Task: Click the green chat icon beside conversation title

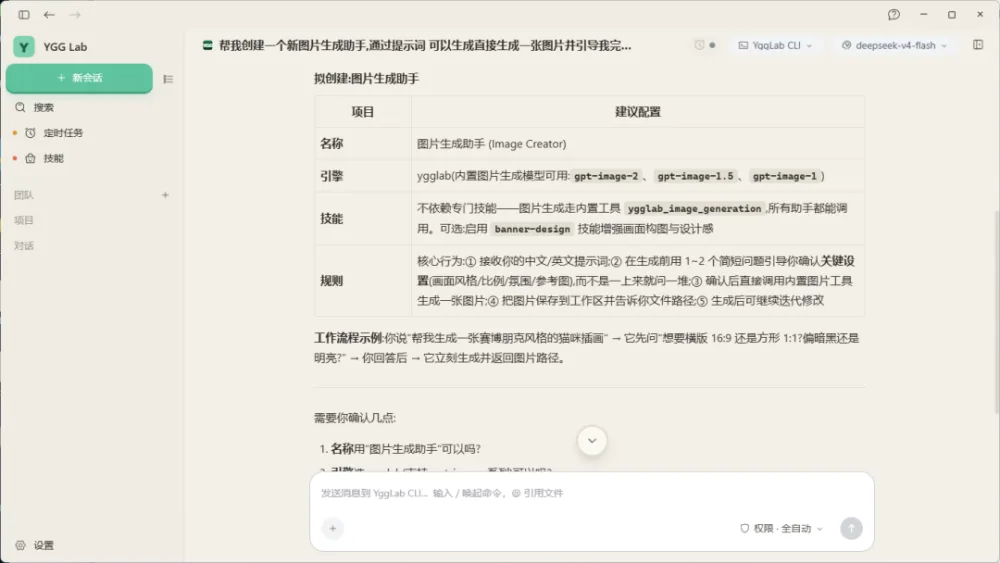Action: [207, 45]
